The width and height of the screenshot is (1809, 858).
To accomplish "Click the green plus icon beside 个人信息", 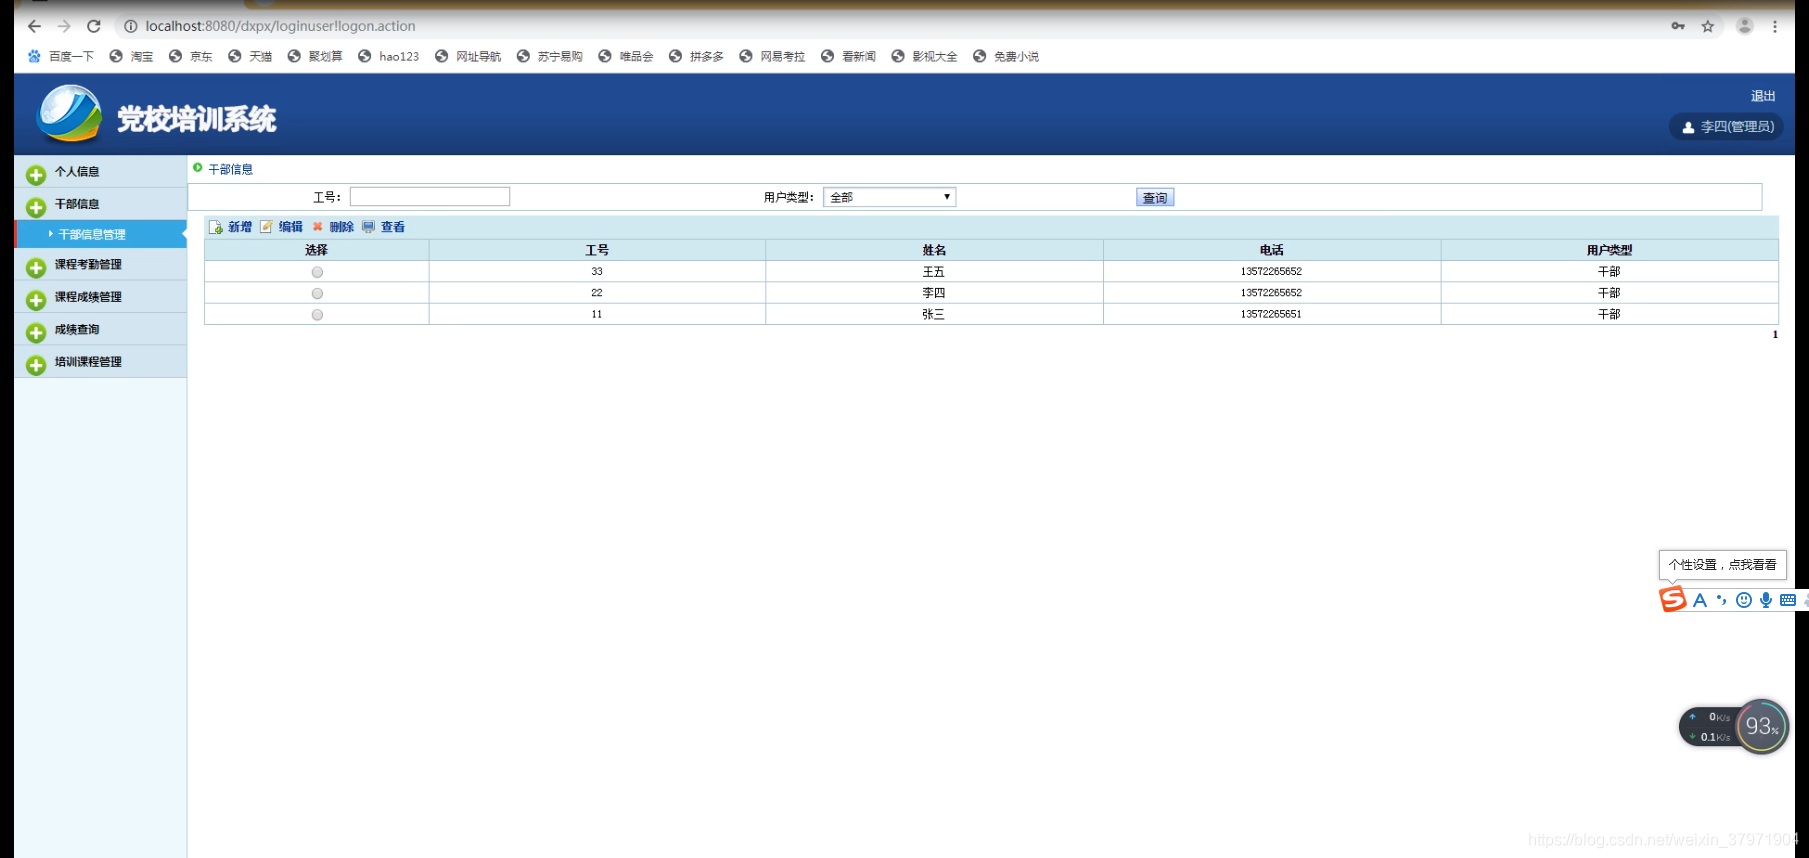I will [36, 175].
